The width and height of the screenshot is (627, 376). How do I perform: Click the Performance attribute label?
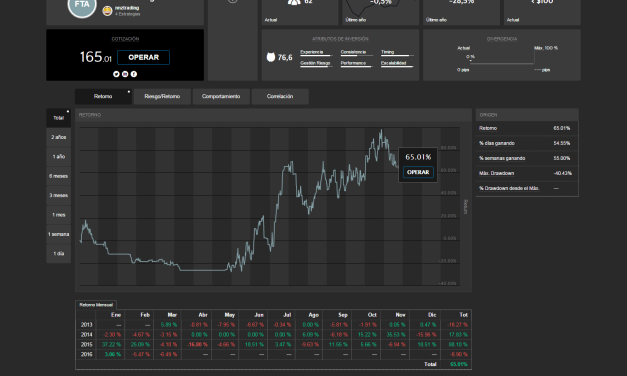(353, 63)
